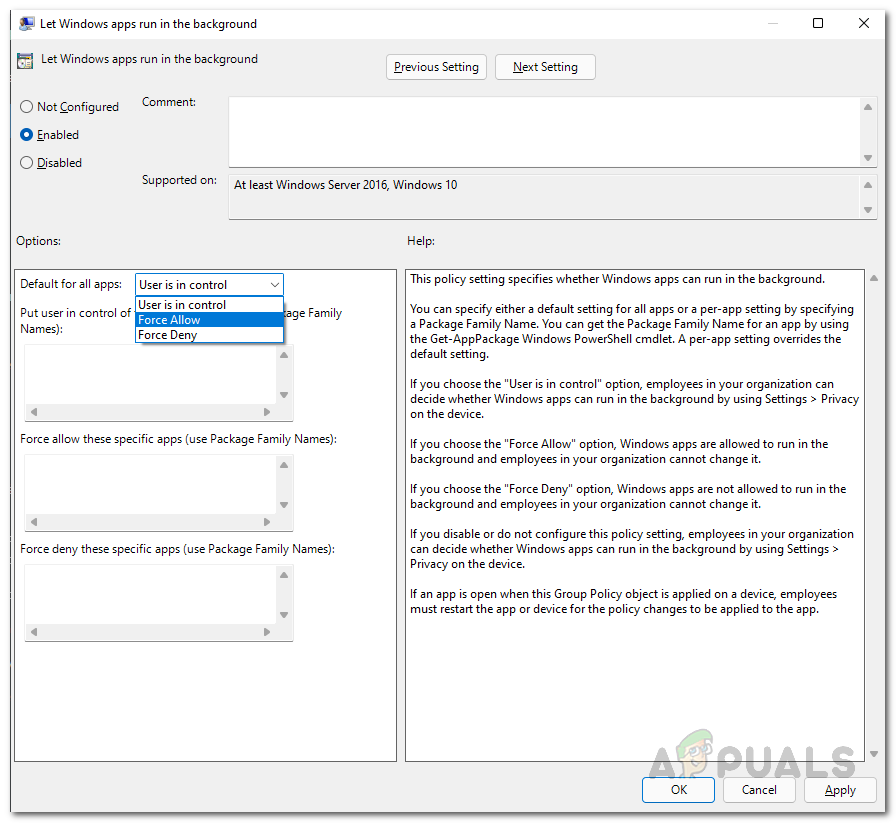
Task: Click 'At least Windows Server 2016, Windows 10' text
Action: tap(345, 185)
